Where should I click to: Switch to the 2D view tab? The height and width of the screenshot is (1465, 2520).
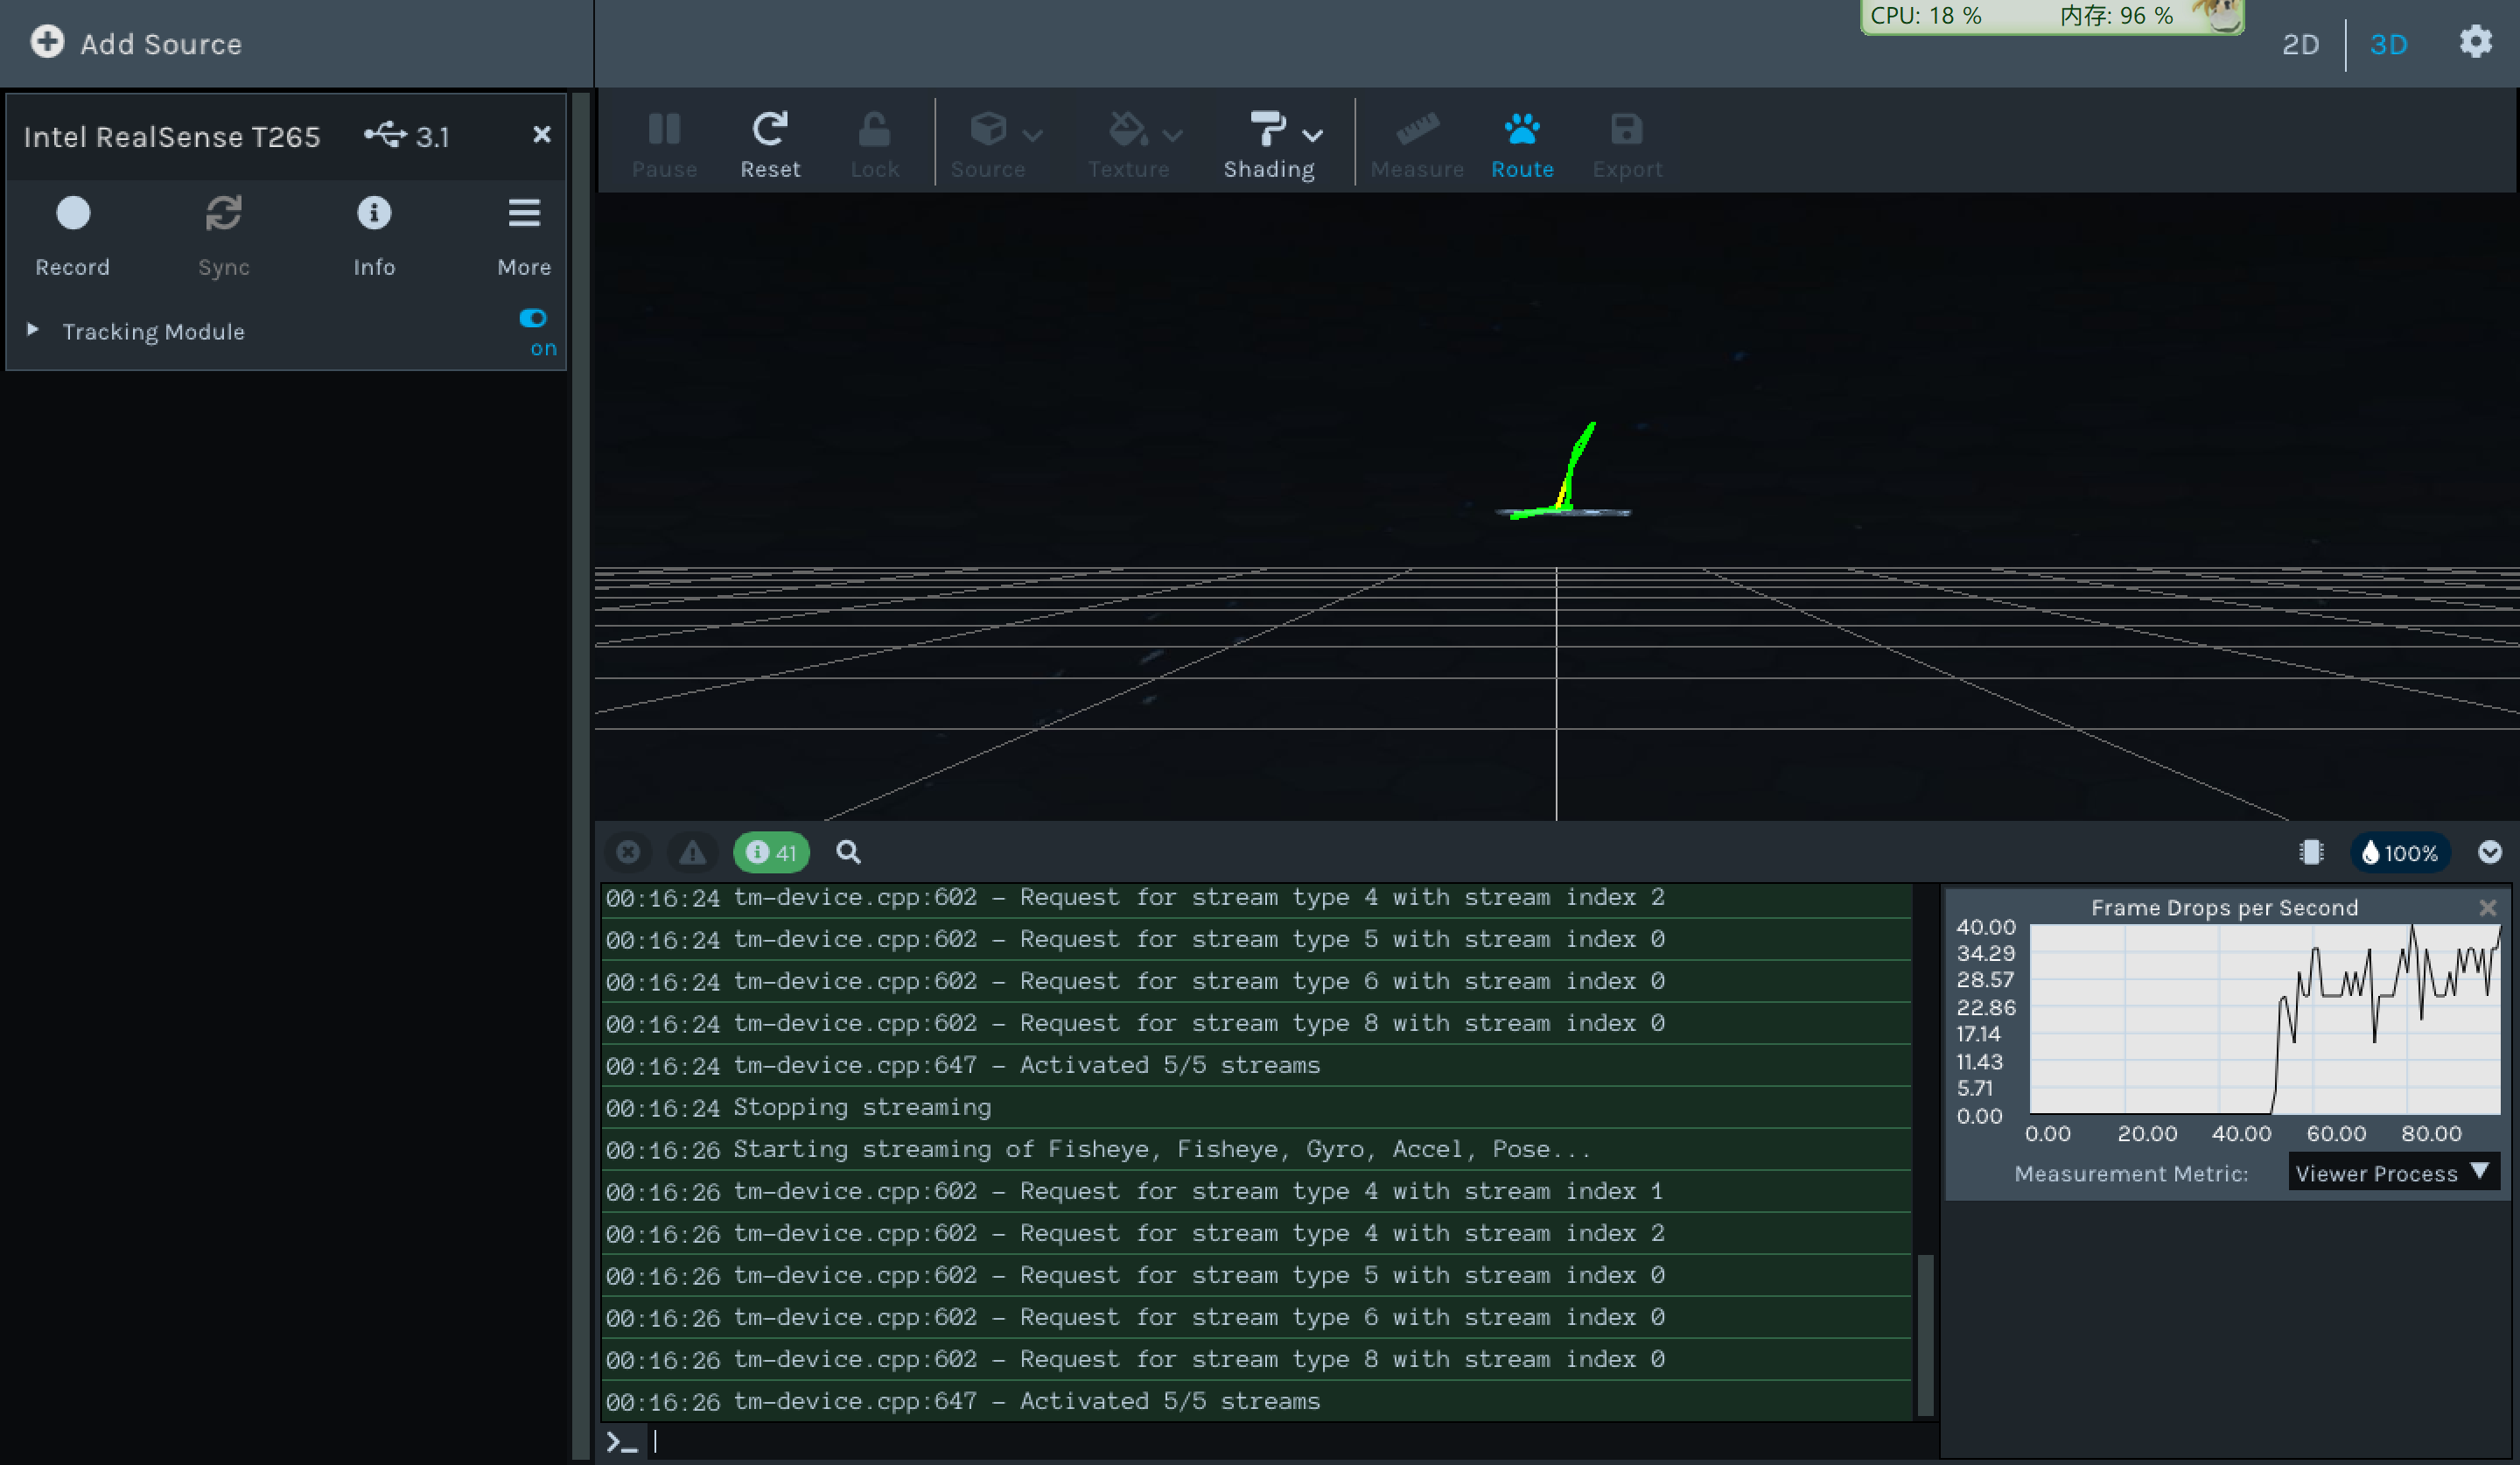coord(2300,44)
